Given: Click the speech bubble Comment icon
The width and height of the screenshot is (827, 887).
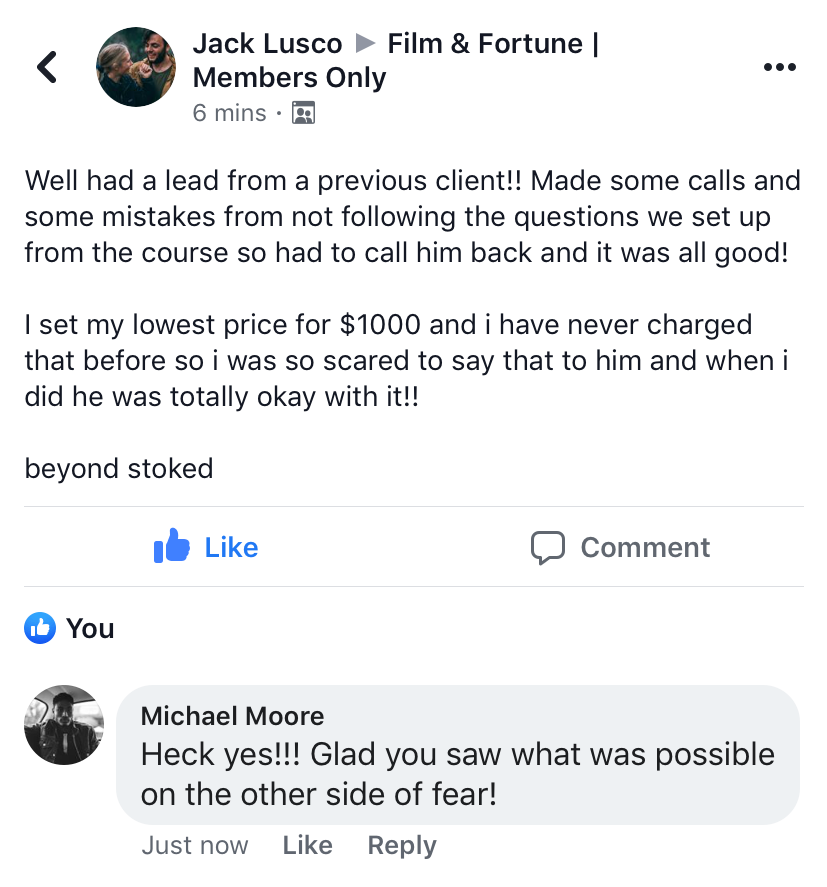Looking at the screenshot, I should [x=548, y=547].
